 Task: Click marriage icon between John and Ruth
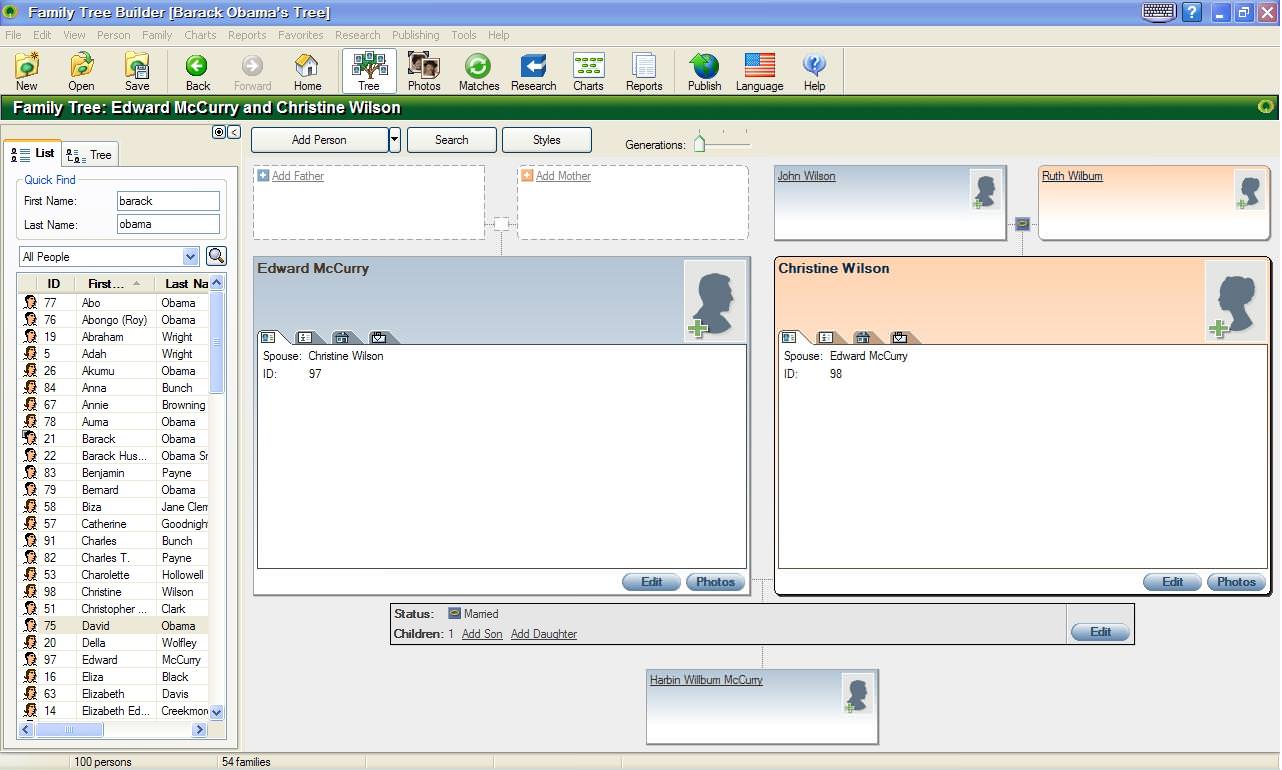1022,224
